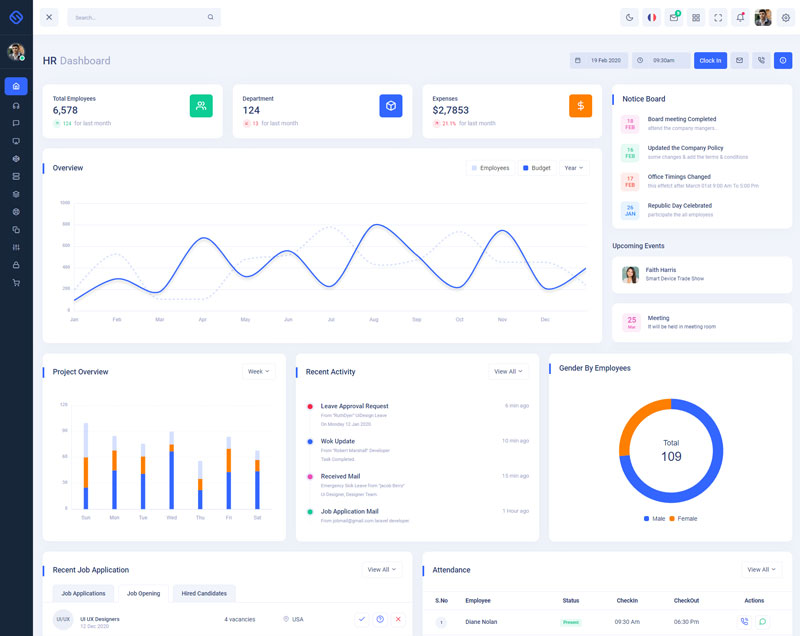800x636 pixels.
Task: Click into the Search input field
Action: 140,17
